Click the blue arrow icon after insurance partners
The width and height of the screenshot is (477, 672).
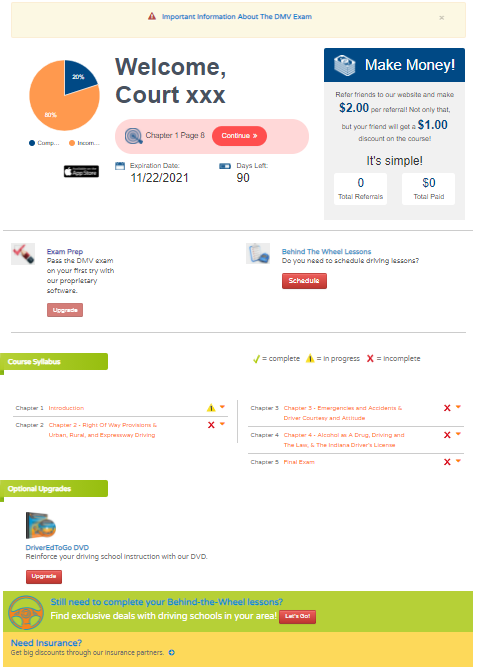pos(171,653)
